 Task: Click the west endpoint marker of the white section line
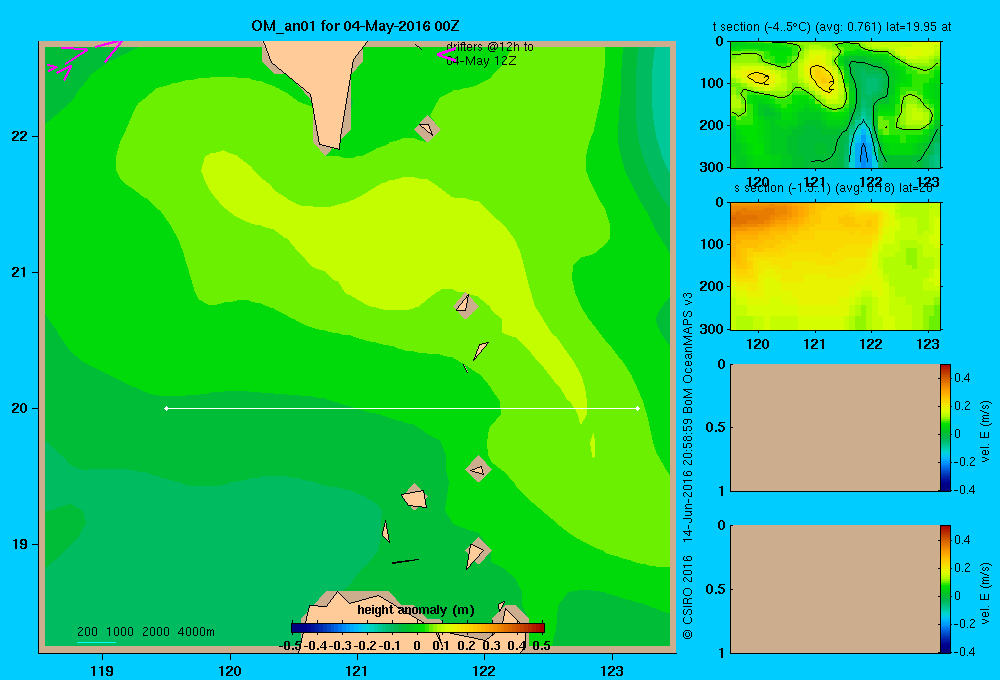tap(166, 408)
